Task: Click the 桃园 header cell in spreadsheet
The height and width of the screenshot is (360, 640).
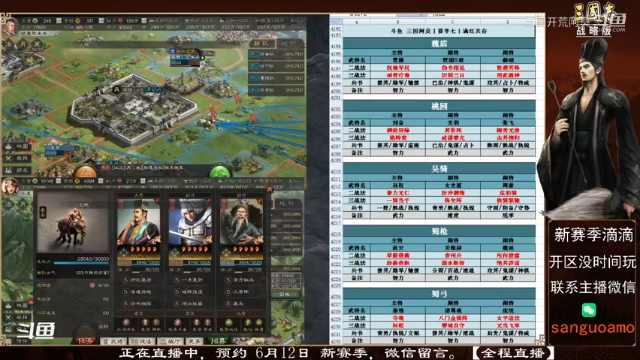Action: click(439, 106)
